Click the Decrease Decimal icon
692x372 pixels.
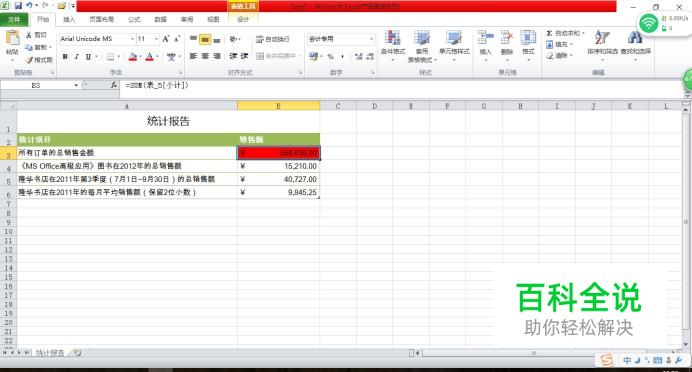pyautogui.click(x=370, y=56)
